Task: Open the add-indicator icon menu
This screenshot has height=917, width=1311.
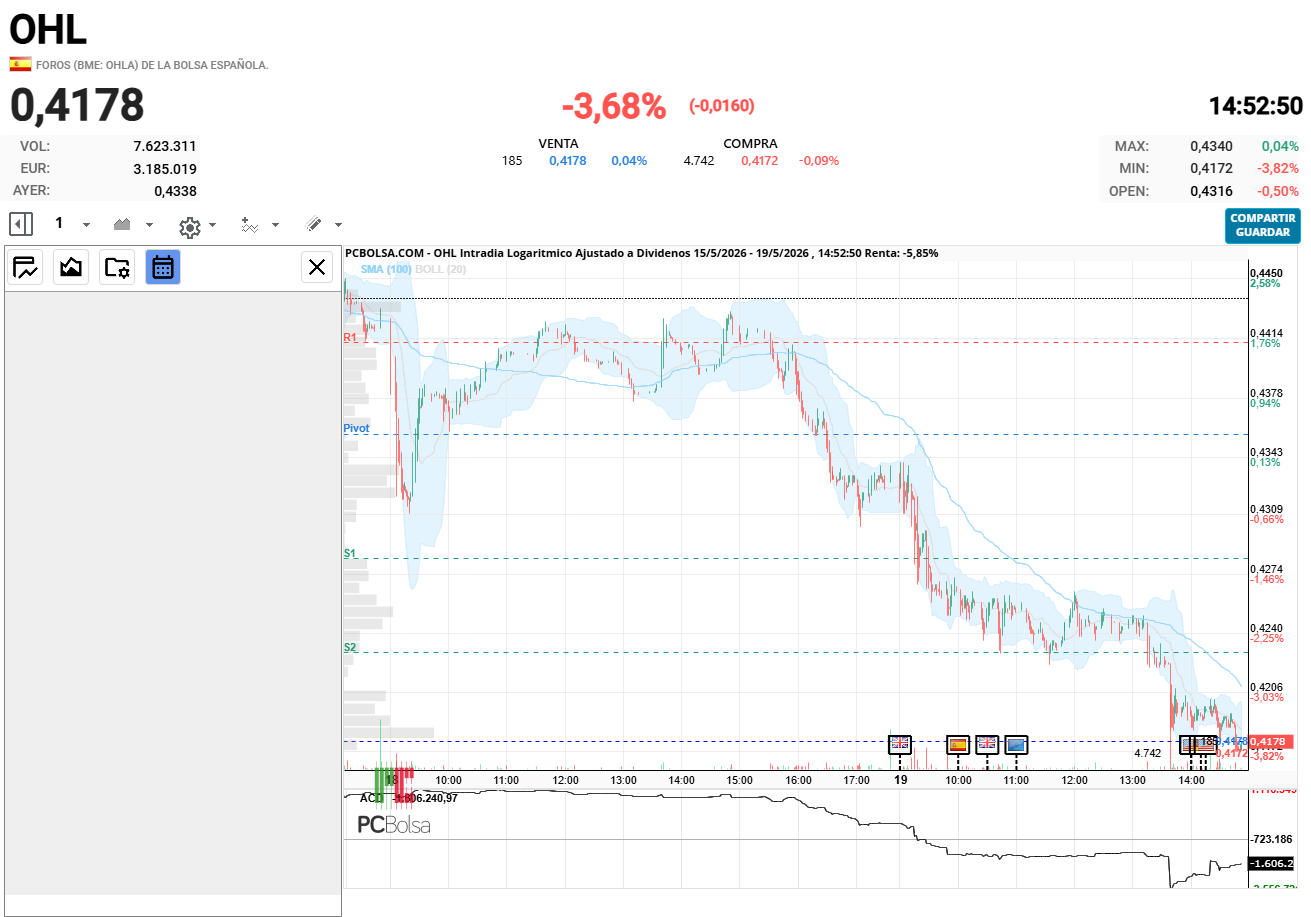Action: (250, 225)
